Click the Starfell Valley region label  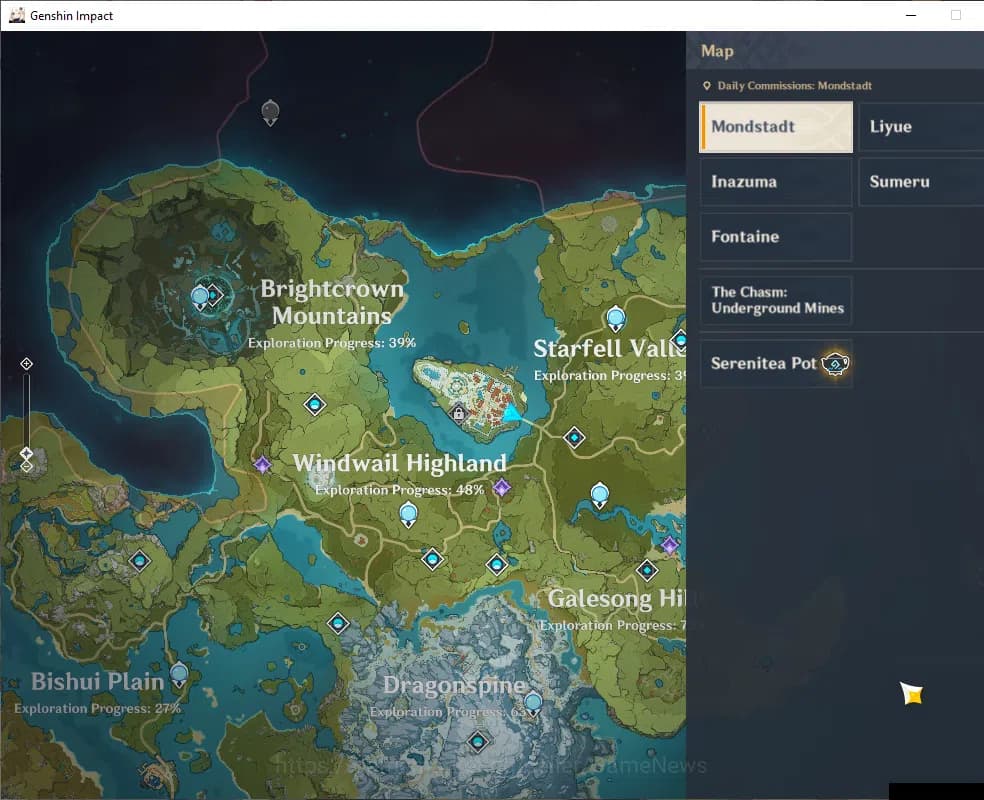tap(609, 348)
